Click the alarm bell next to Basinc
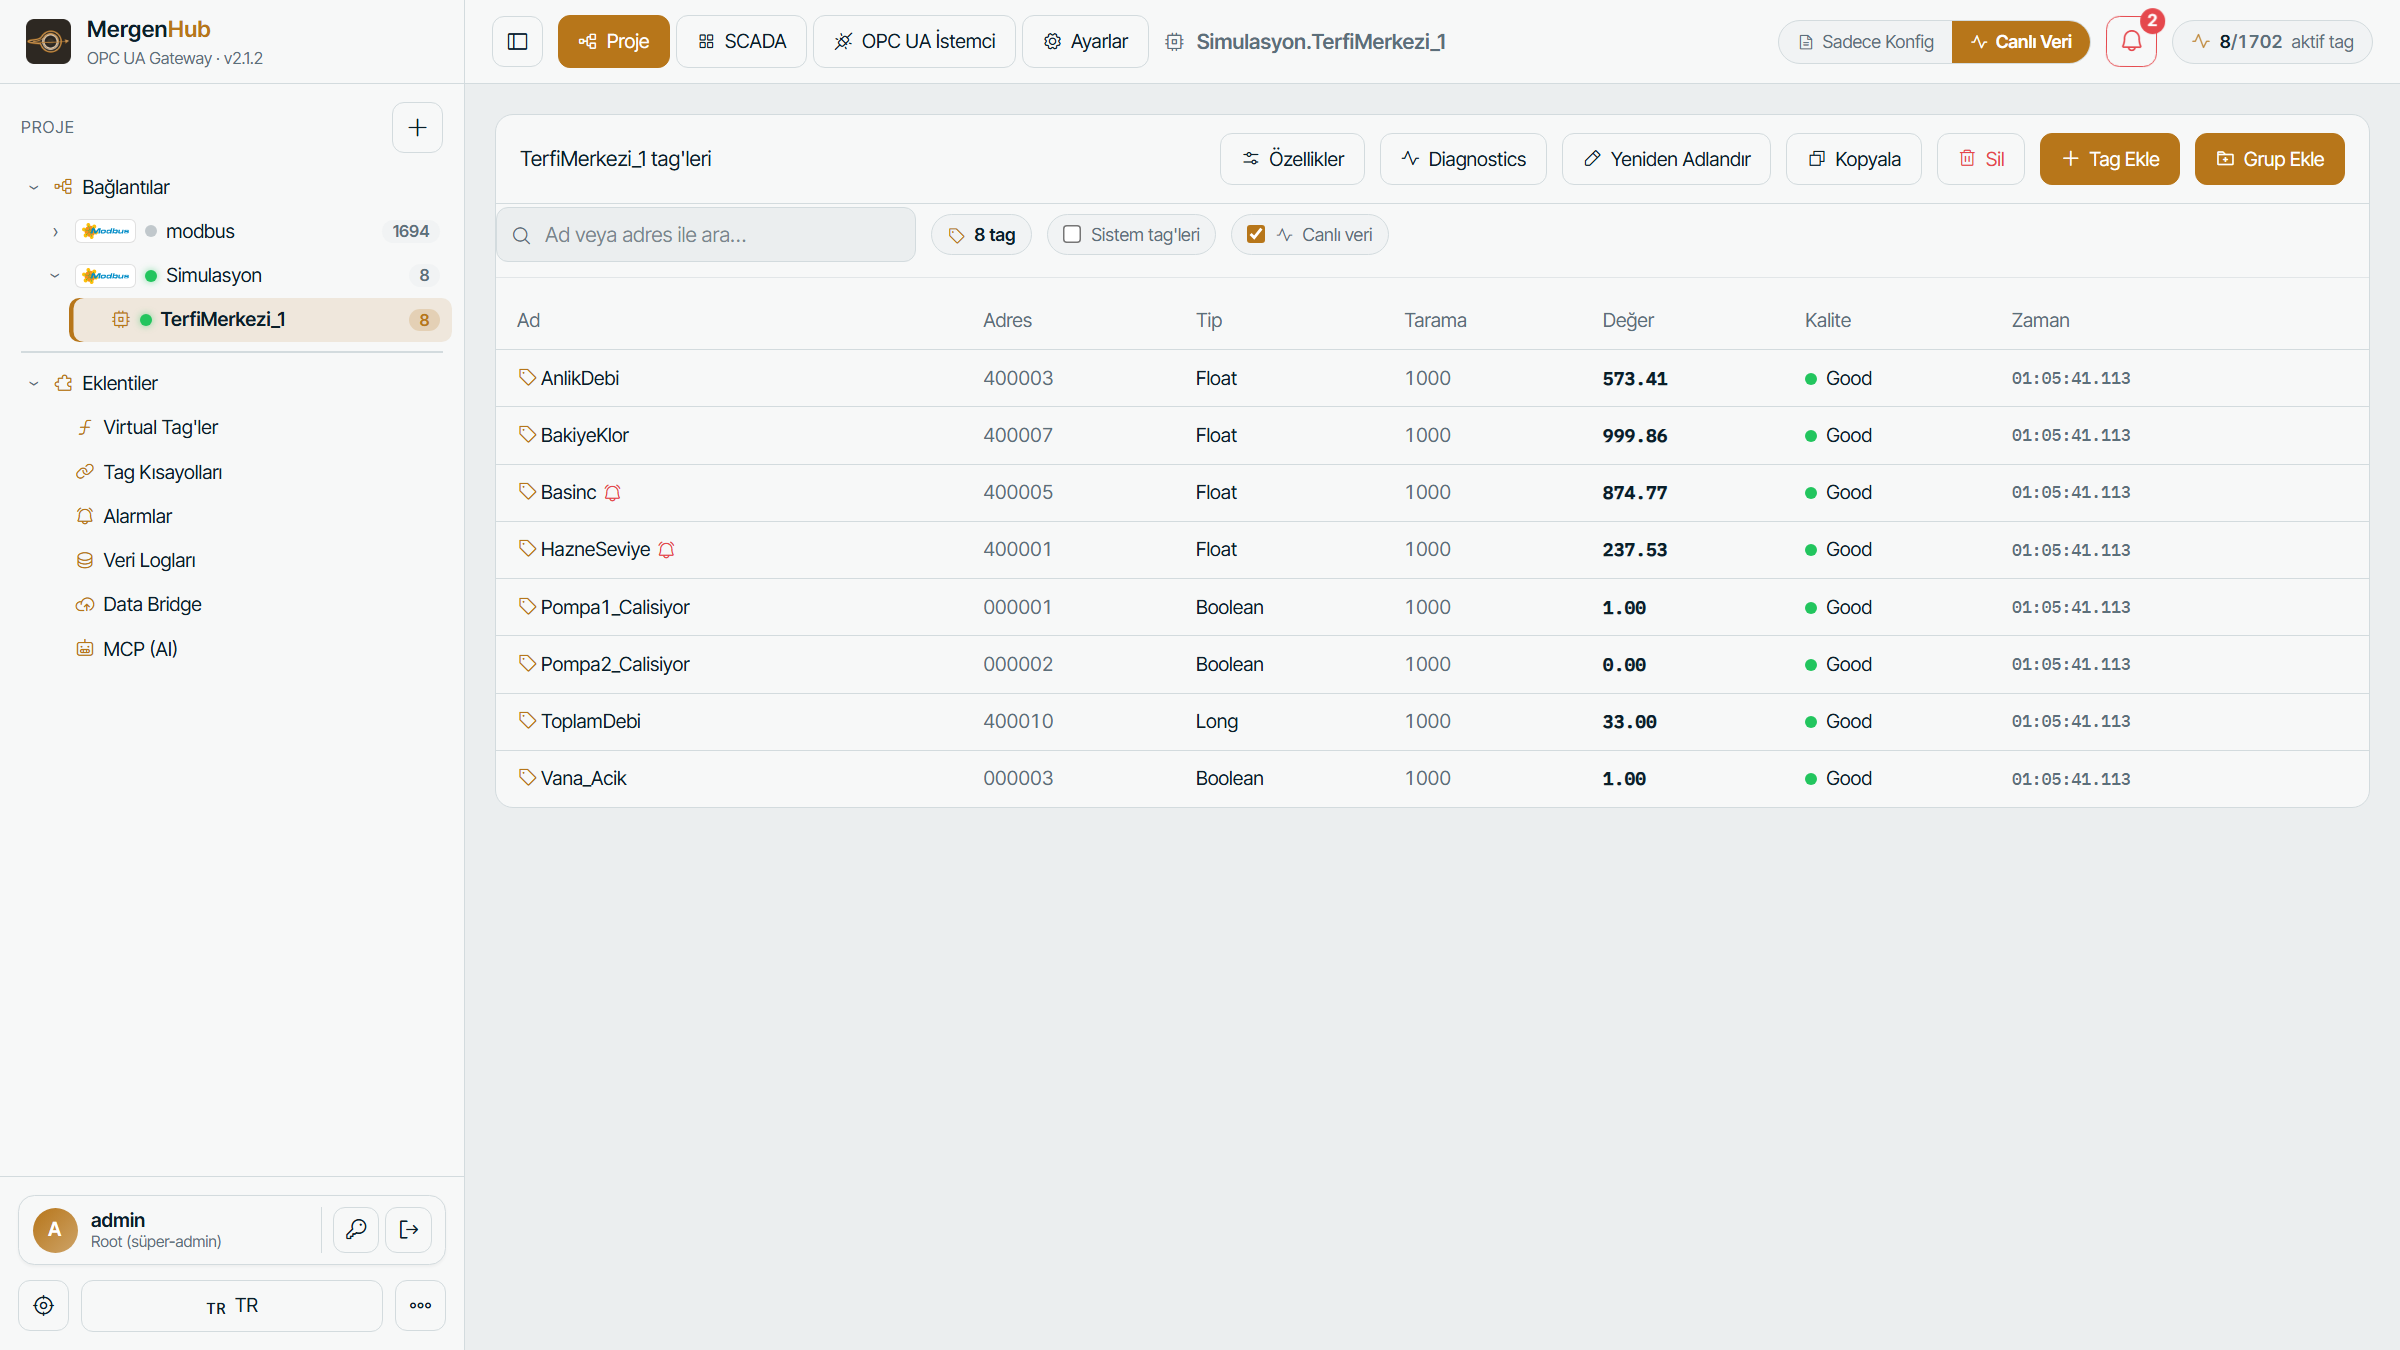The width and height of the screenshot is (2400, 1350). point(613,492)
